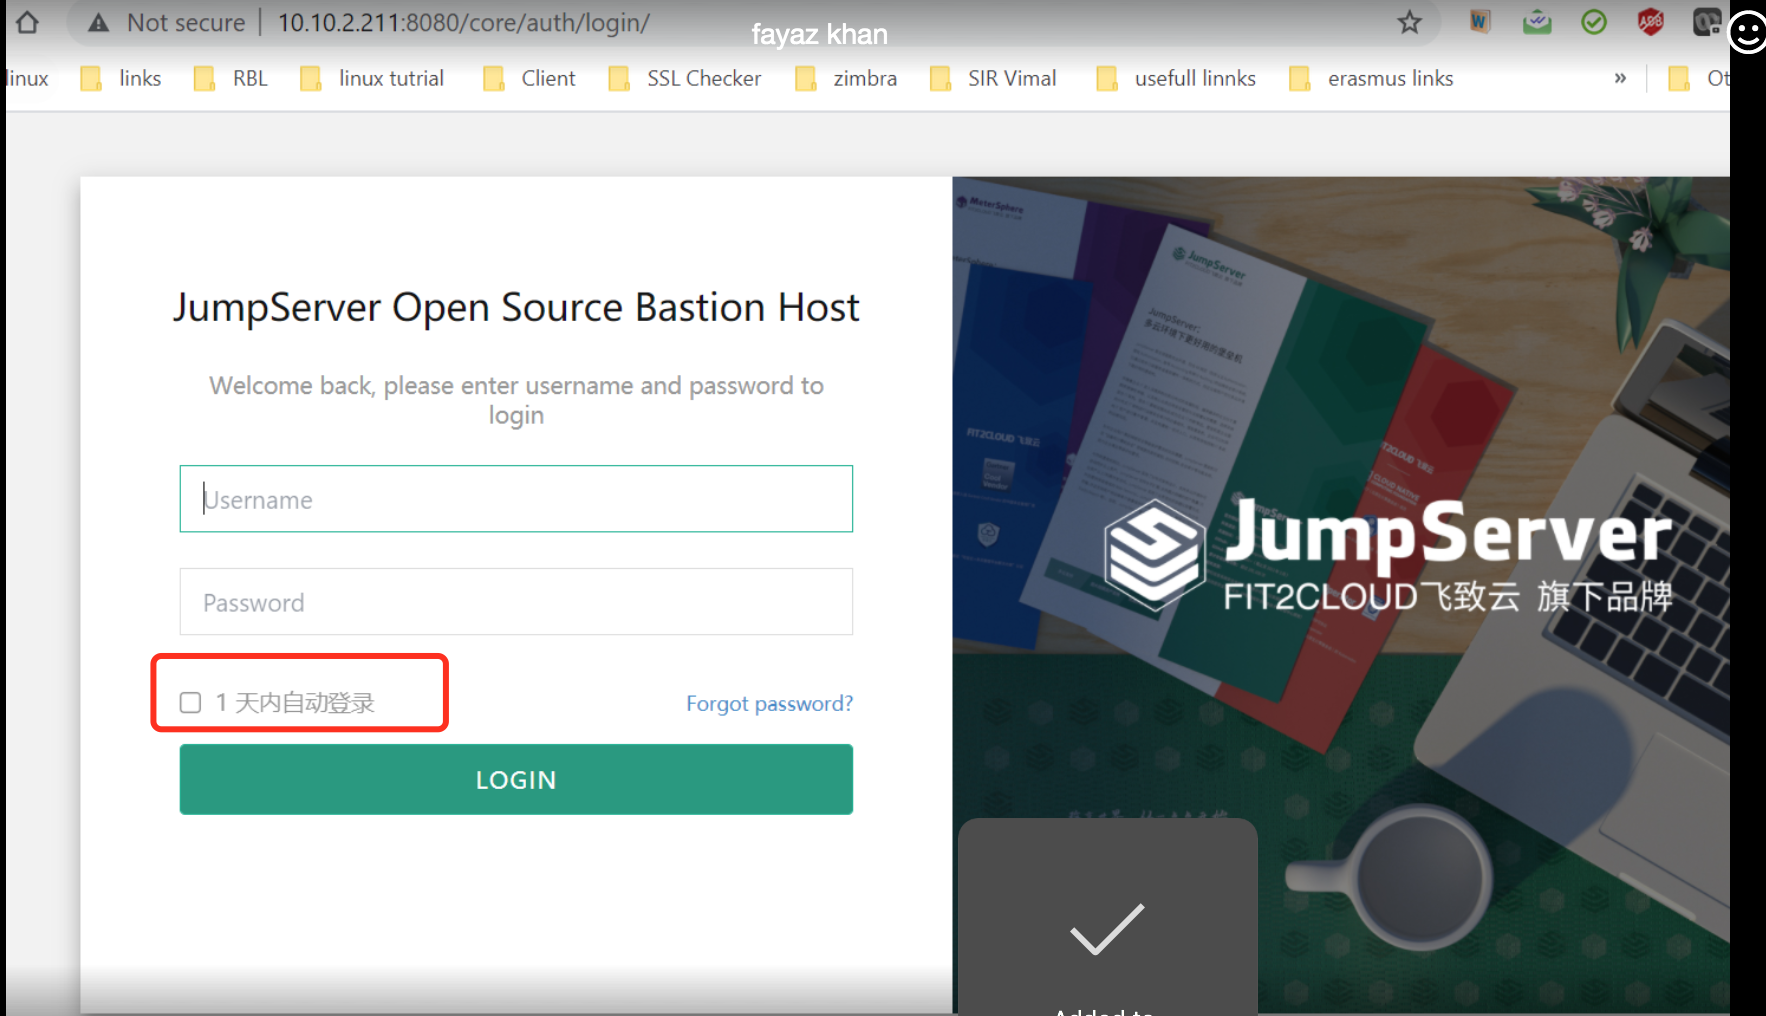Enable the 1-day auto login checkbox
The height and width of the screenshot is (1016, 1766).
(190, 703)
